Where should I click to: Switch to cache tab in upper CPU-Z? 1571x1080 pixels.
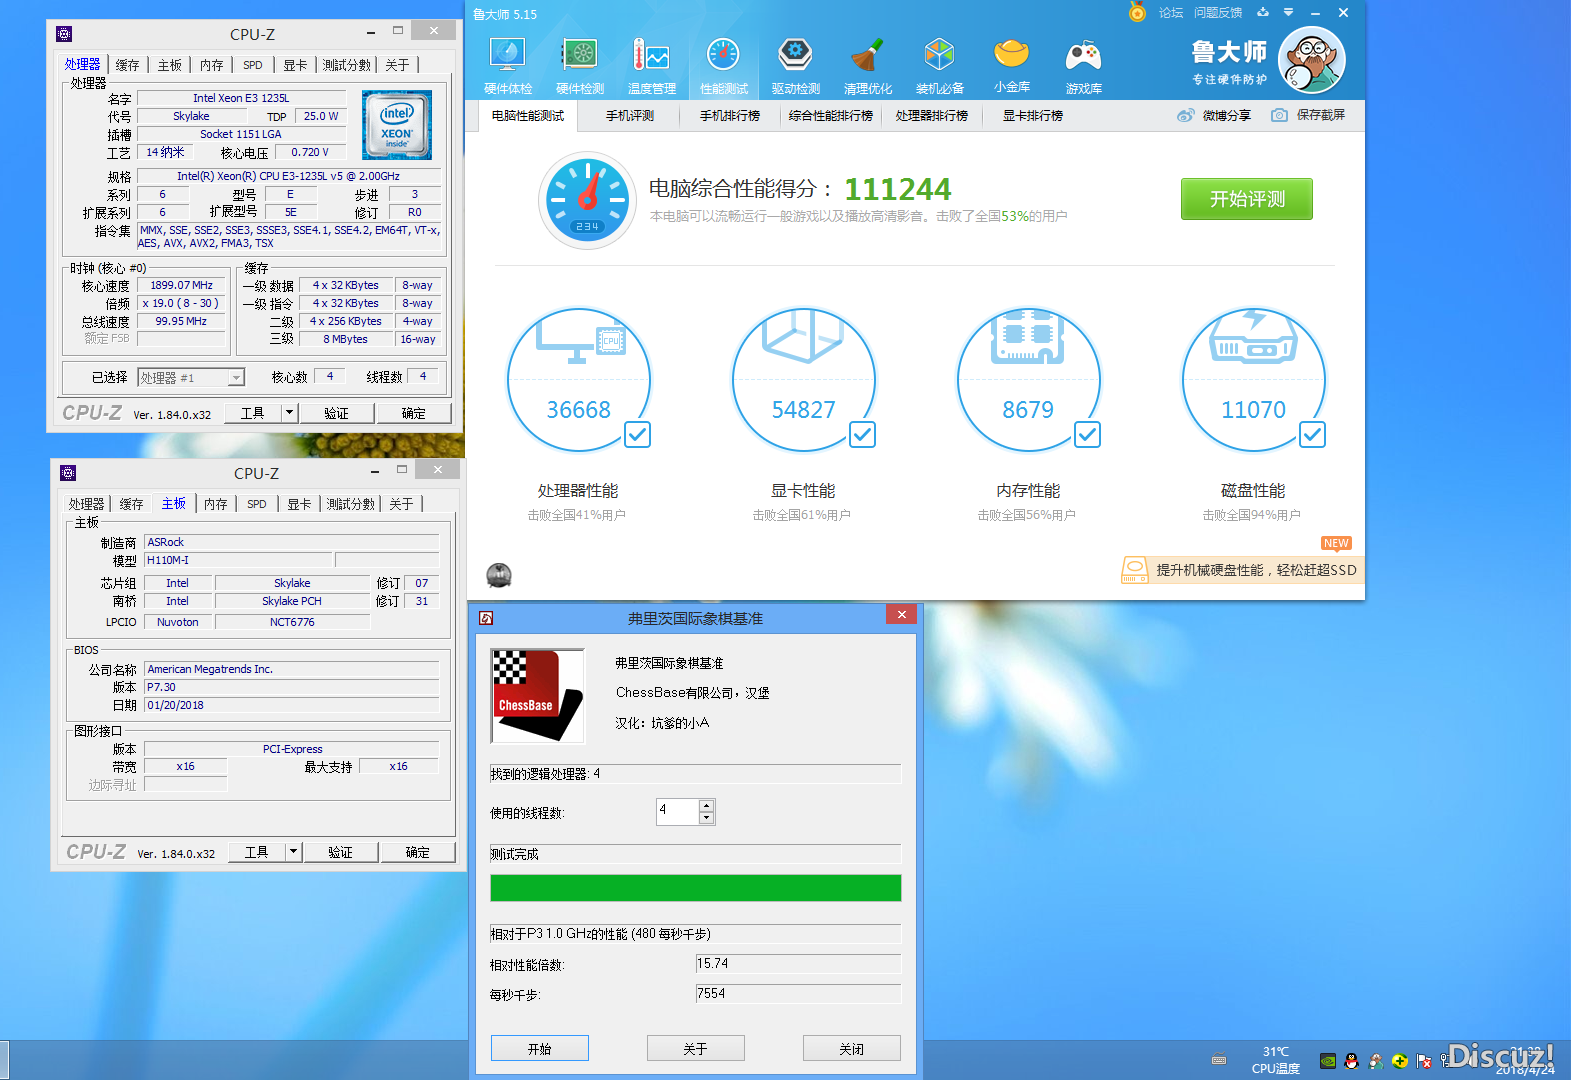pyautogui.click(x=128, y=65)
